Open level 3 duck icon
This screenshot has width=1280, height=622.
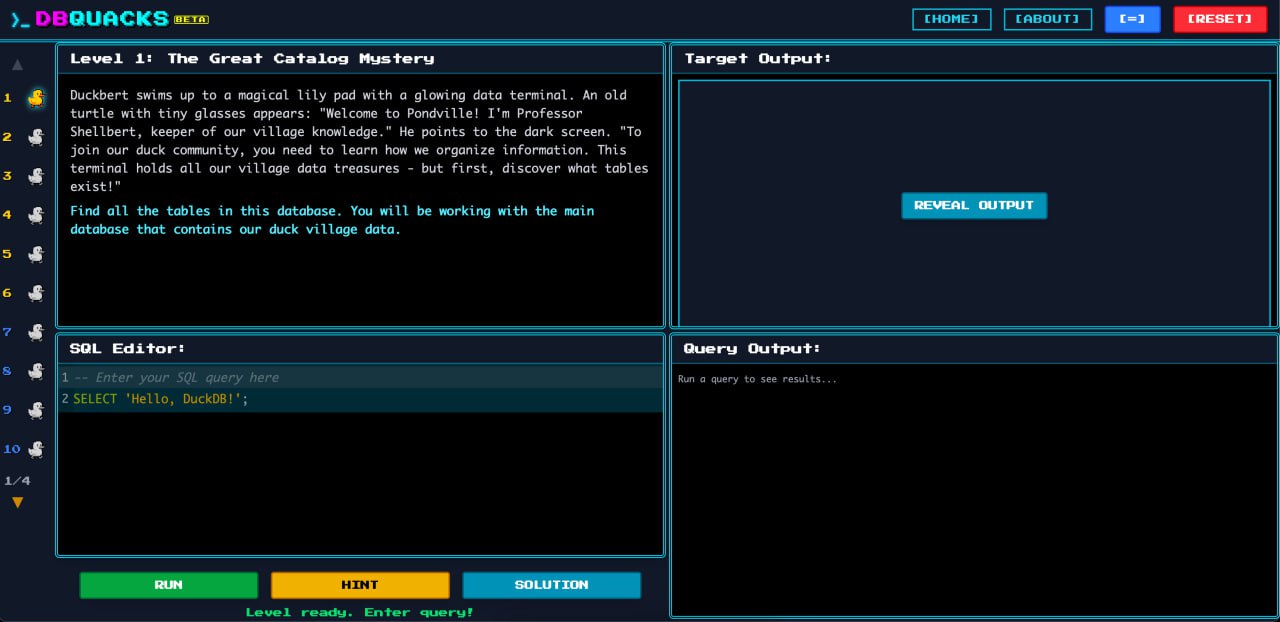coord(36,176)
